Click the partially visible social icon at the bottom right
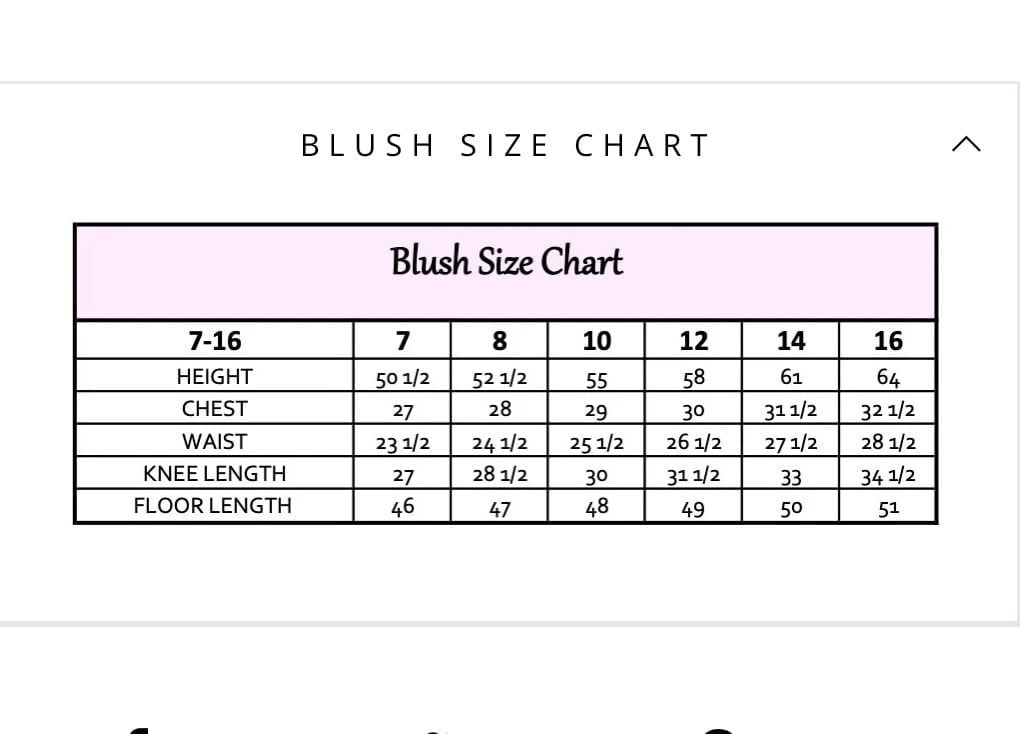The width and height of the screenshot is (1020, 734). (719, 731)
